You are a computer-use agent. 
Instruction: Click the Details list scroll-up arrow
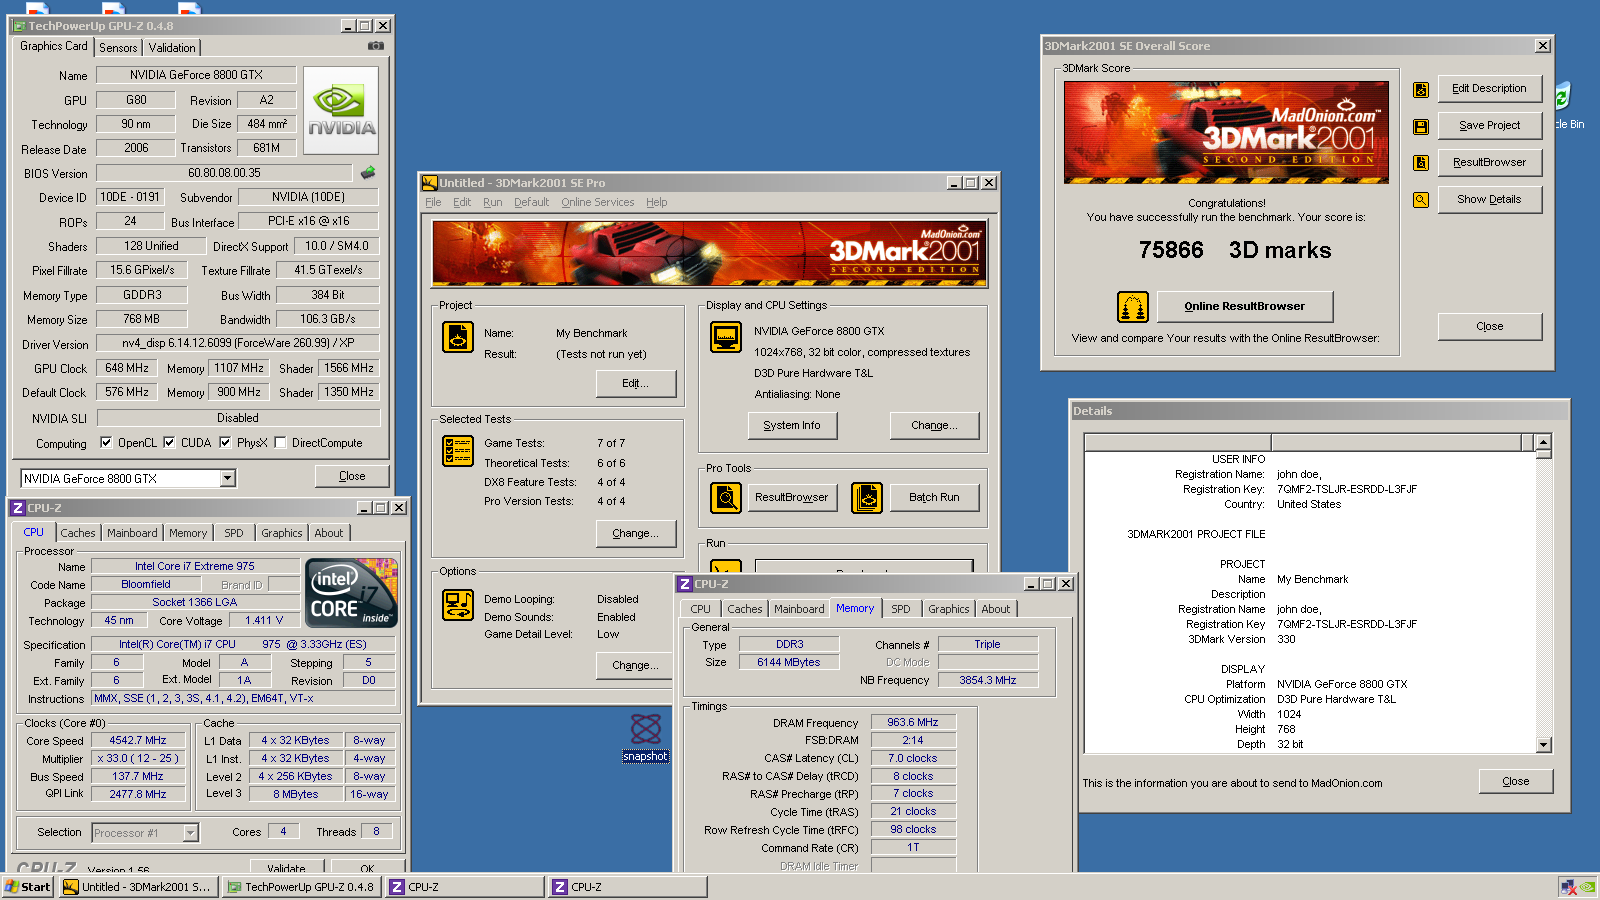tap(1543, 442)
